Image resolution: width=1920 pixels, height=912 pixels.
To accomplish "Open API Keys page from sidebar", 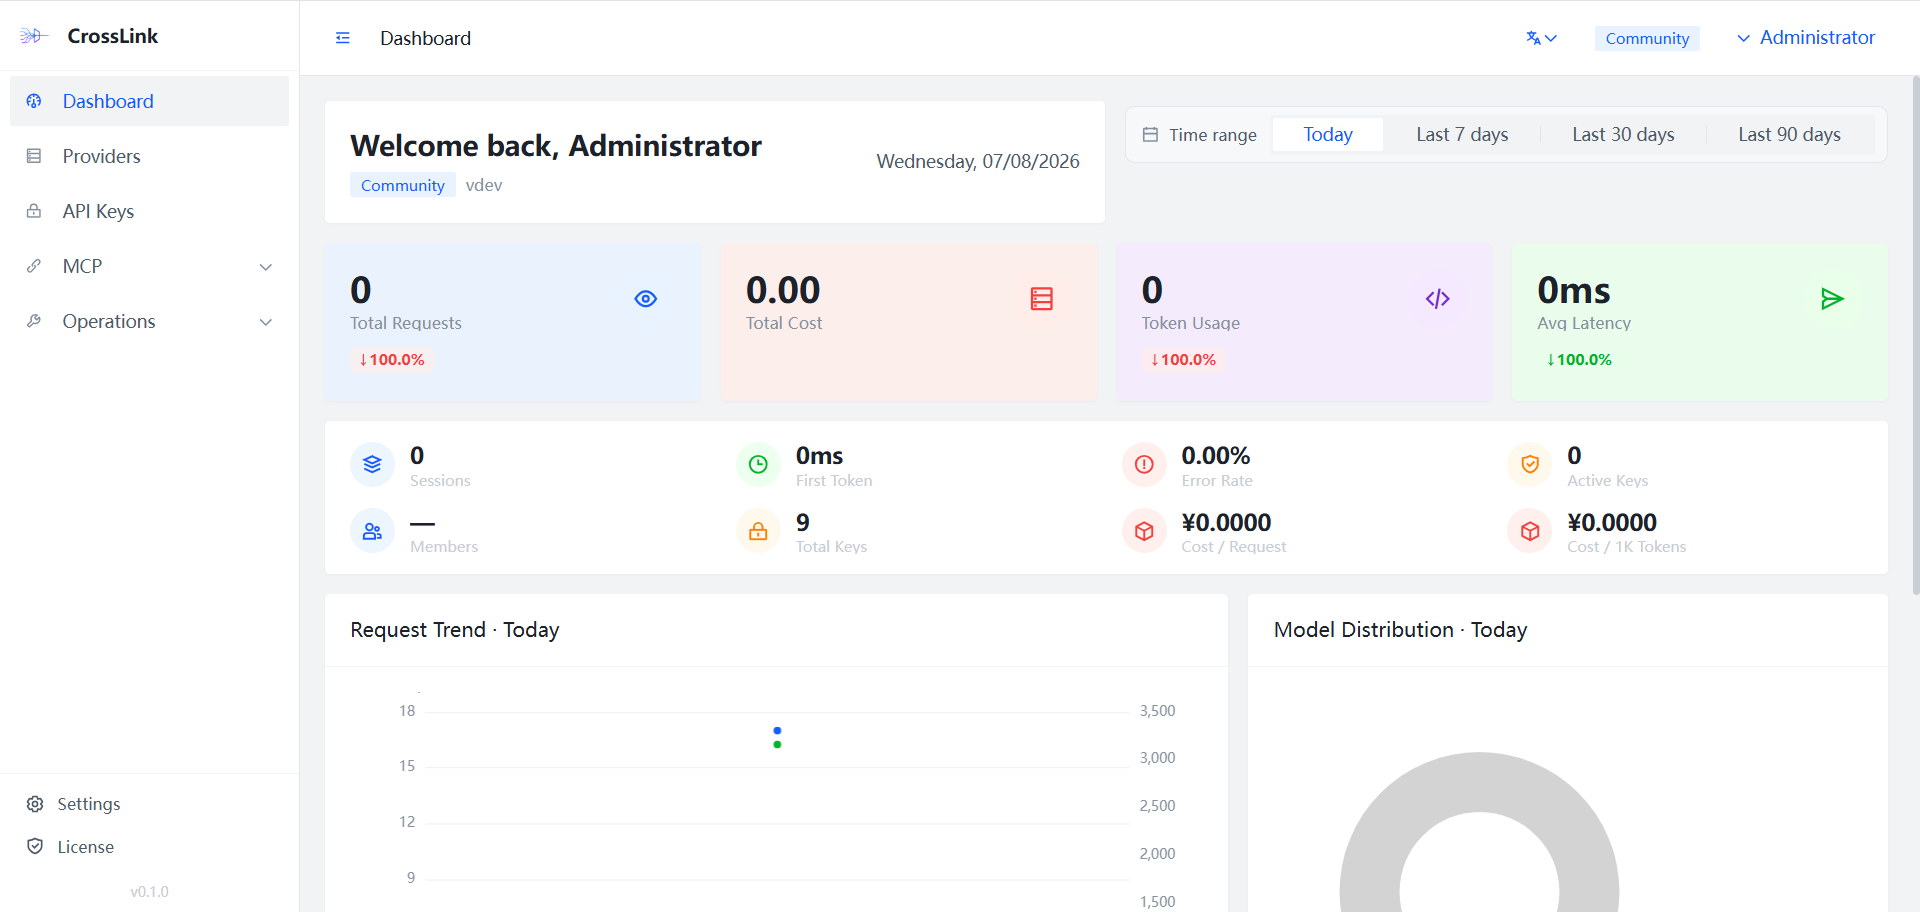I will 149,211.
